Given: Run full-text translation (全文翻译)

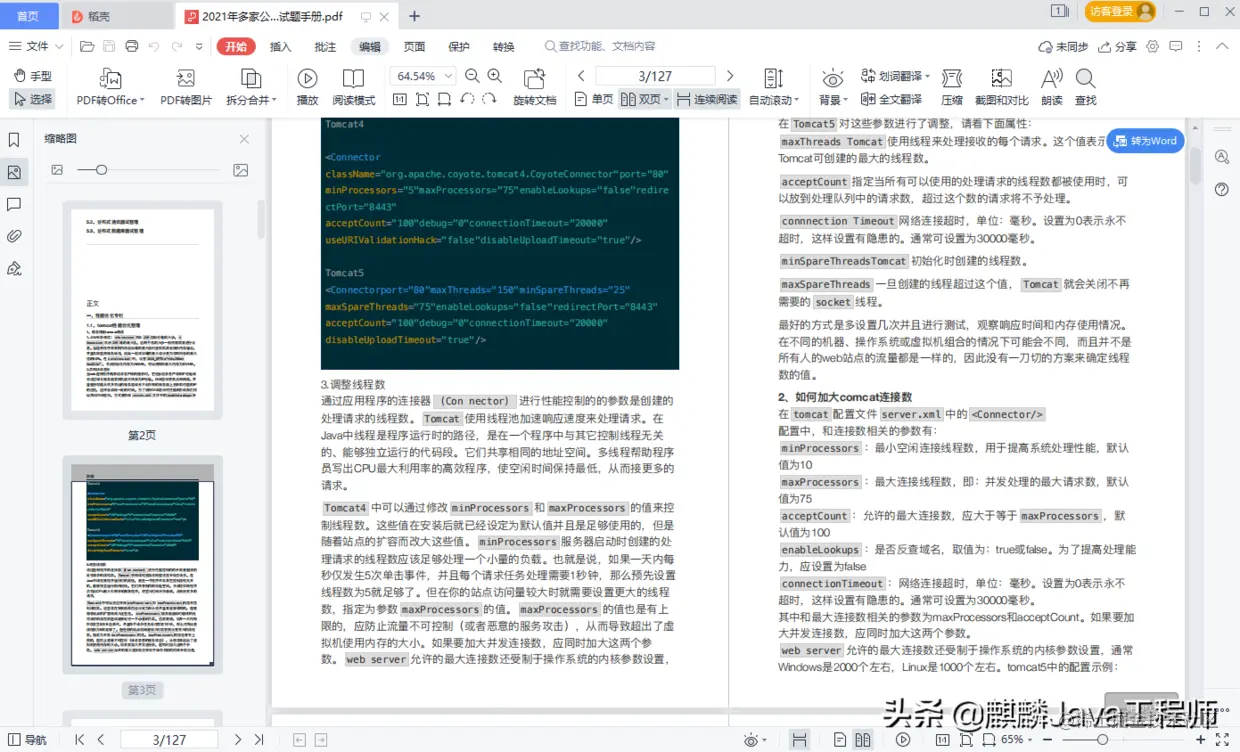Looking at the screenshot, I should [x=891, y=99].
